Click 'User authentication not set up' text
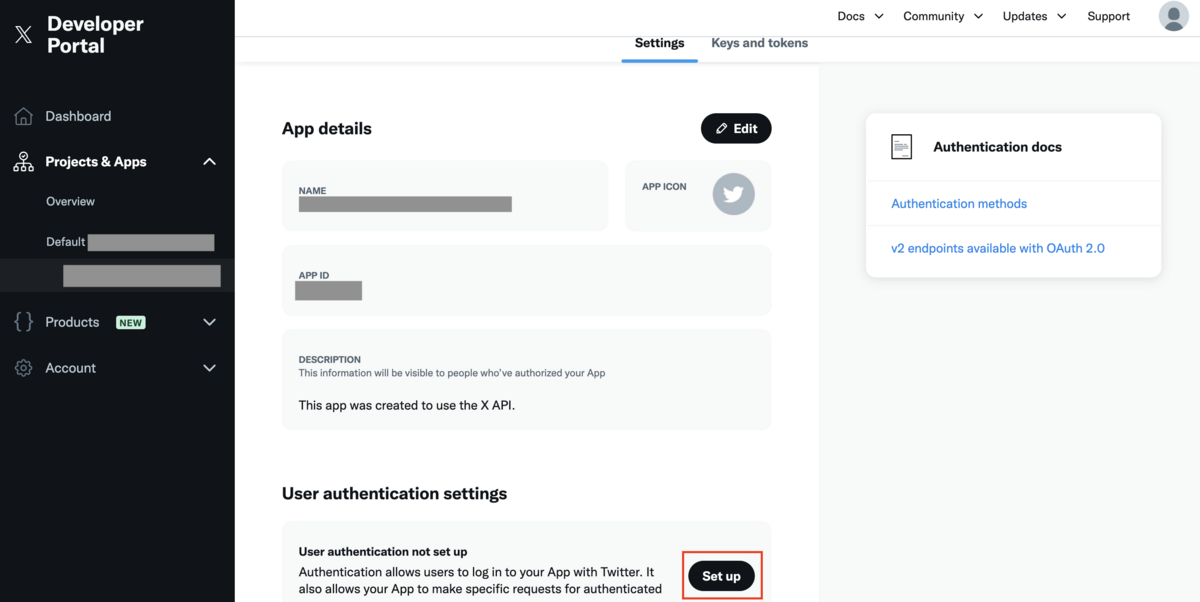Viewport: 1200px width, 602px height. [x=383, y=551]
